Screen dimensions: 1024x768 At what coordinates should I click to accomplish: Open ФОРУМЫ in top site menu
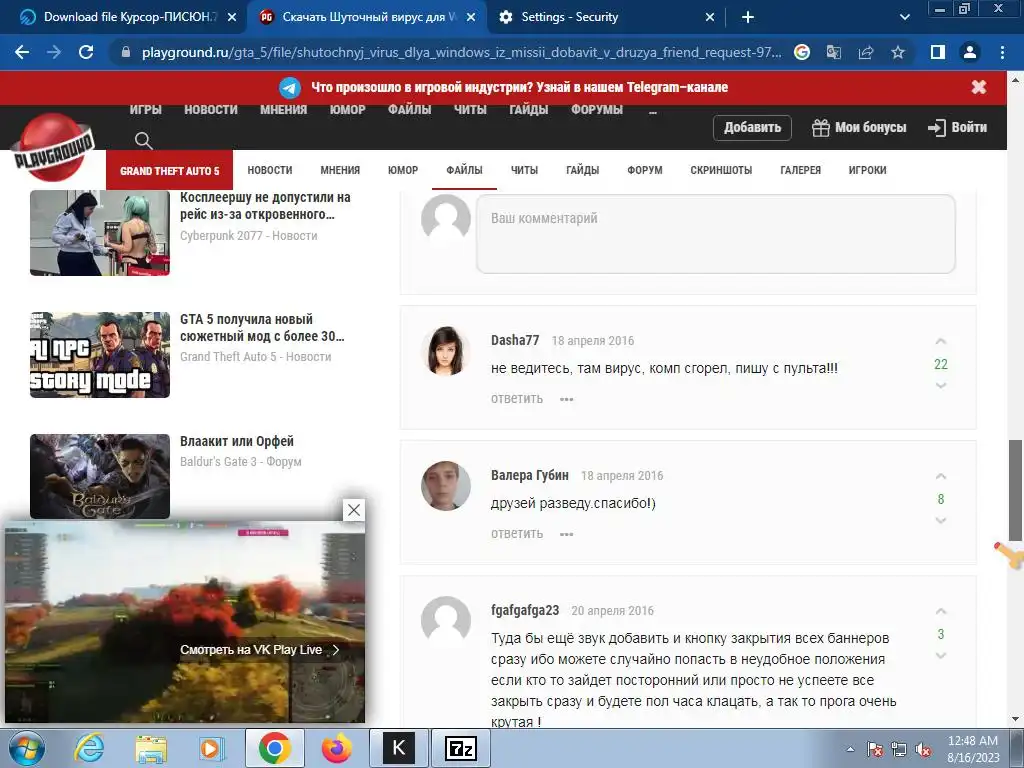click(596, 110)
